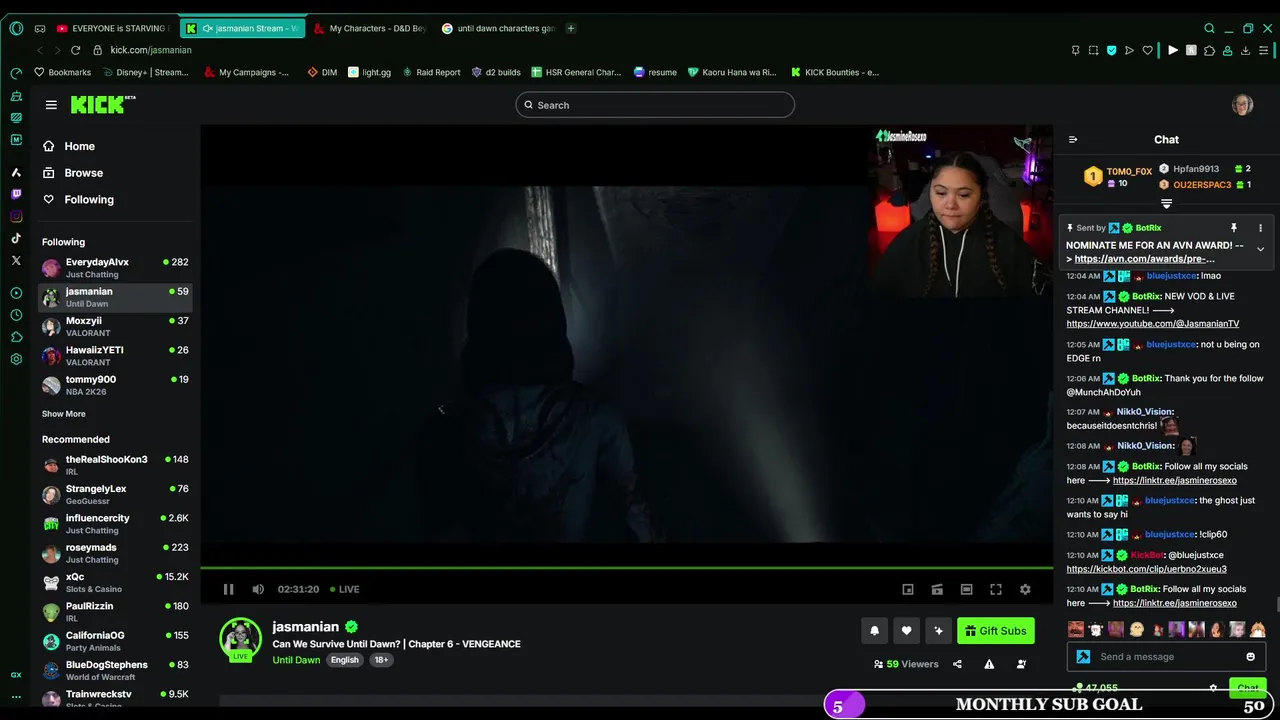Click the browser snapshot selection icon
The image size is (1280, 720).
tap(1093, 50)
